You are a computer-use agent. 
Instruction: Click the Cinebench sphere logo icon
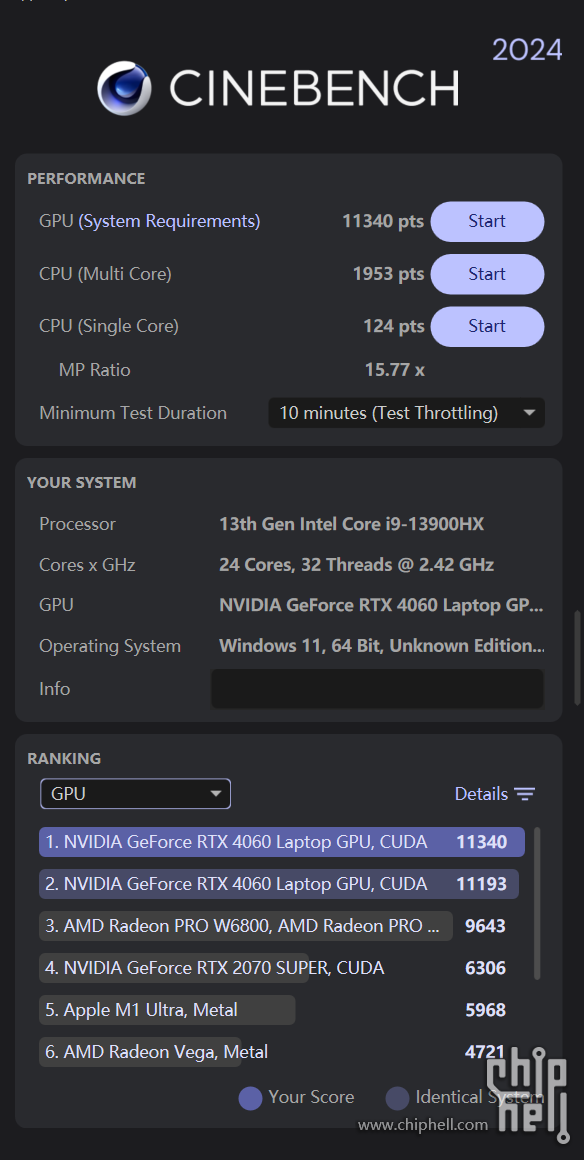coord(124,88)
